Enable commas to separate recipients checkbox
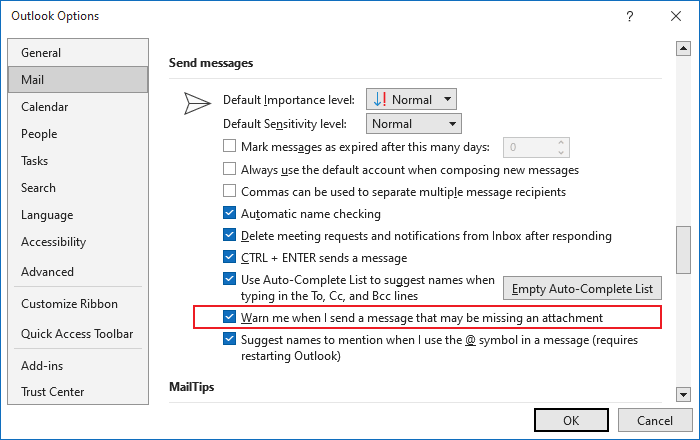 click(229, 191)
